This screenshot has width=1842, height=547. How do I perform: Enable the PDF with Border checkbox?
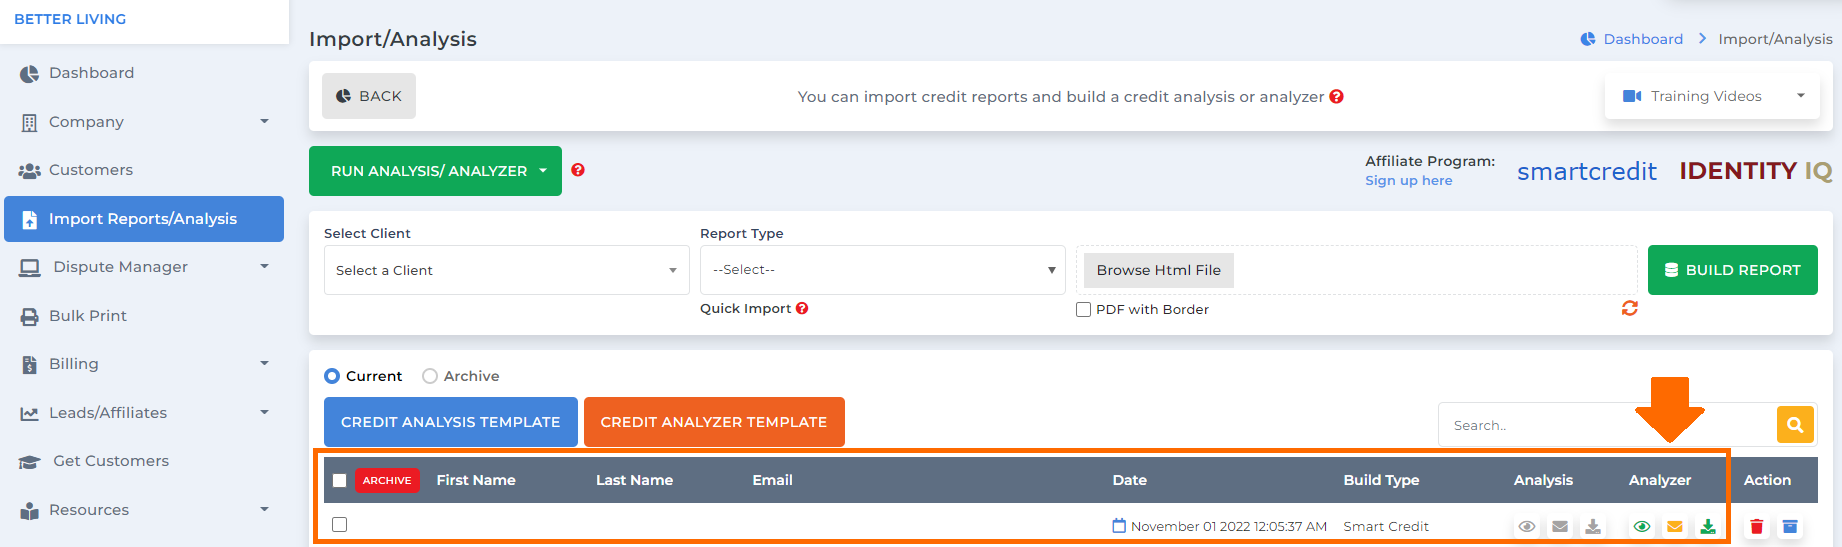[1083, 309]
